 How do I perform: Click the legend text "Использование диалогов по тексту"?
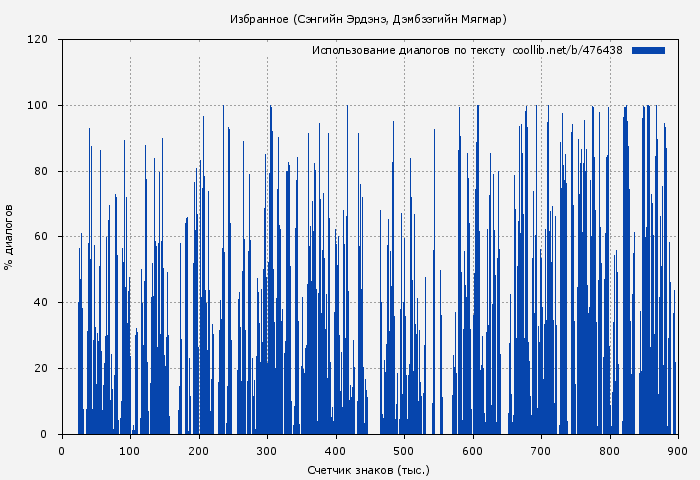(408, 50)
